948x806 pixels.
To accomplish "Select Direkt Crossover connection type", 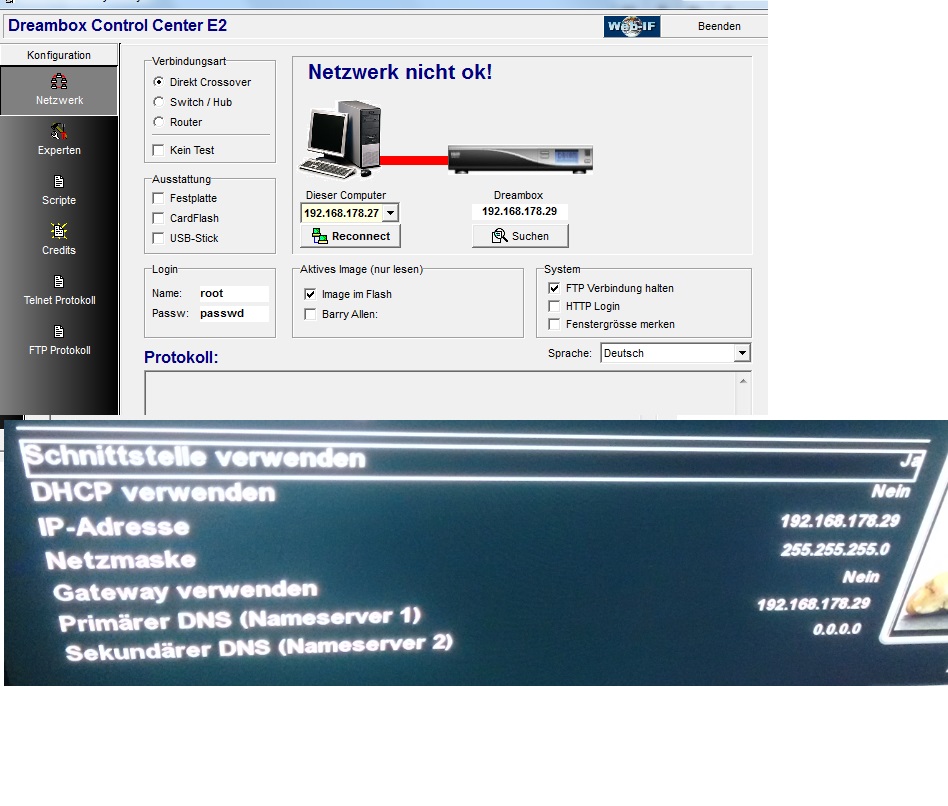I will [x=158, y=82].
